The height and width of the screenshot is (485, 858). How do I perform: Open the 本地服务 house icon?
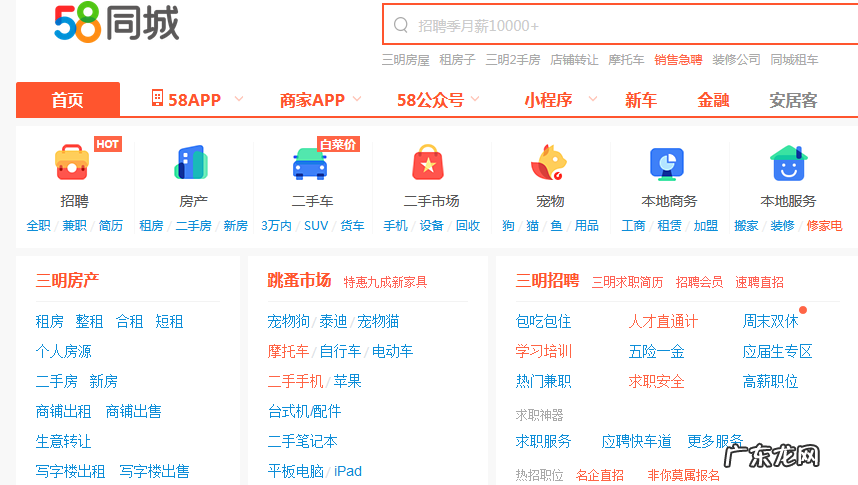(789, 163)
